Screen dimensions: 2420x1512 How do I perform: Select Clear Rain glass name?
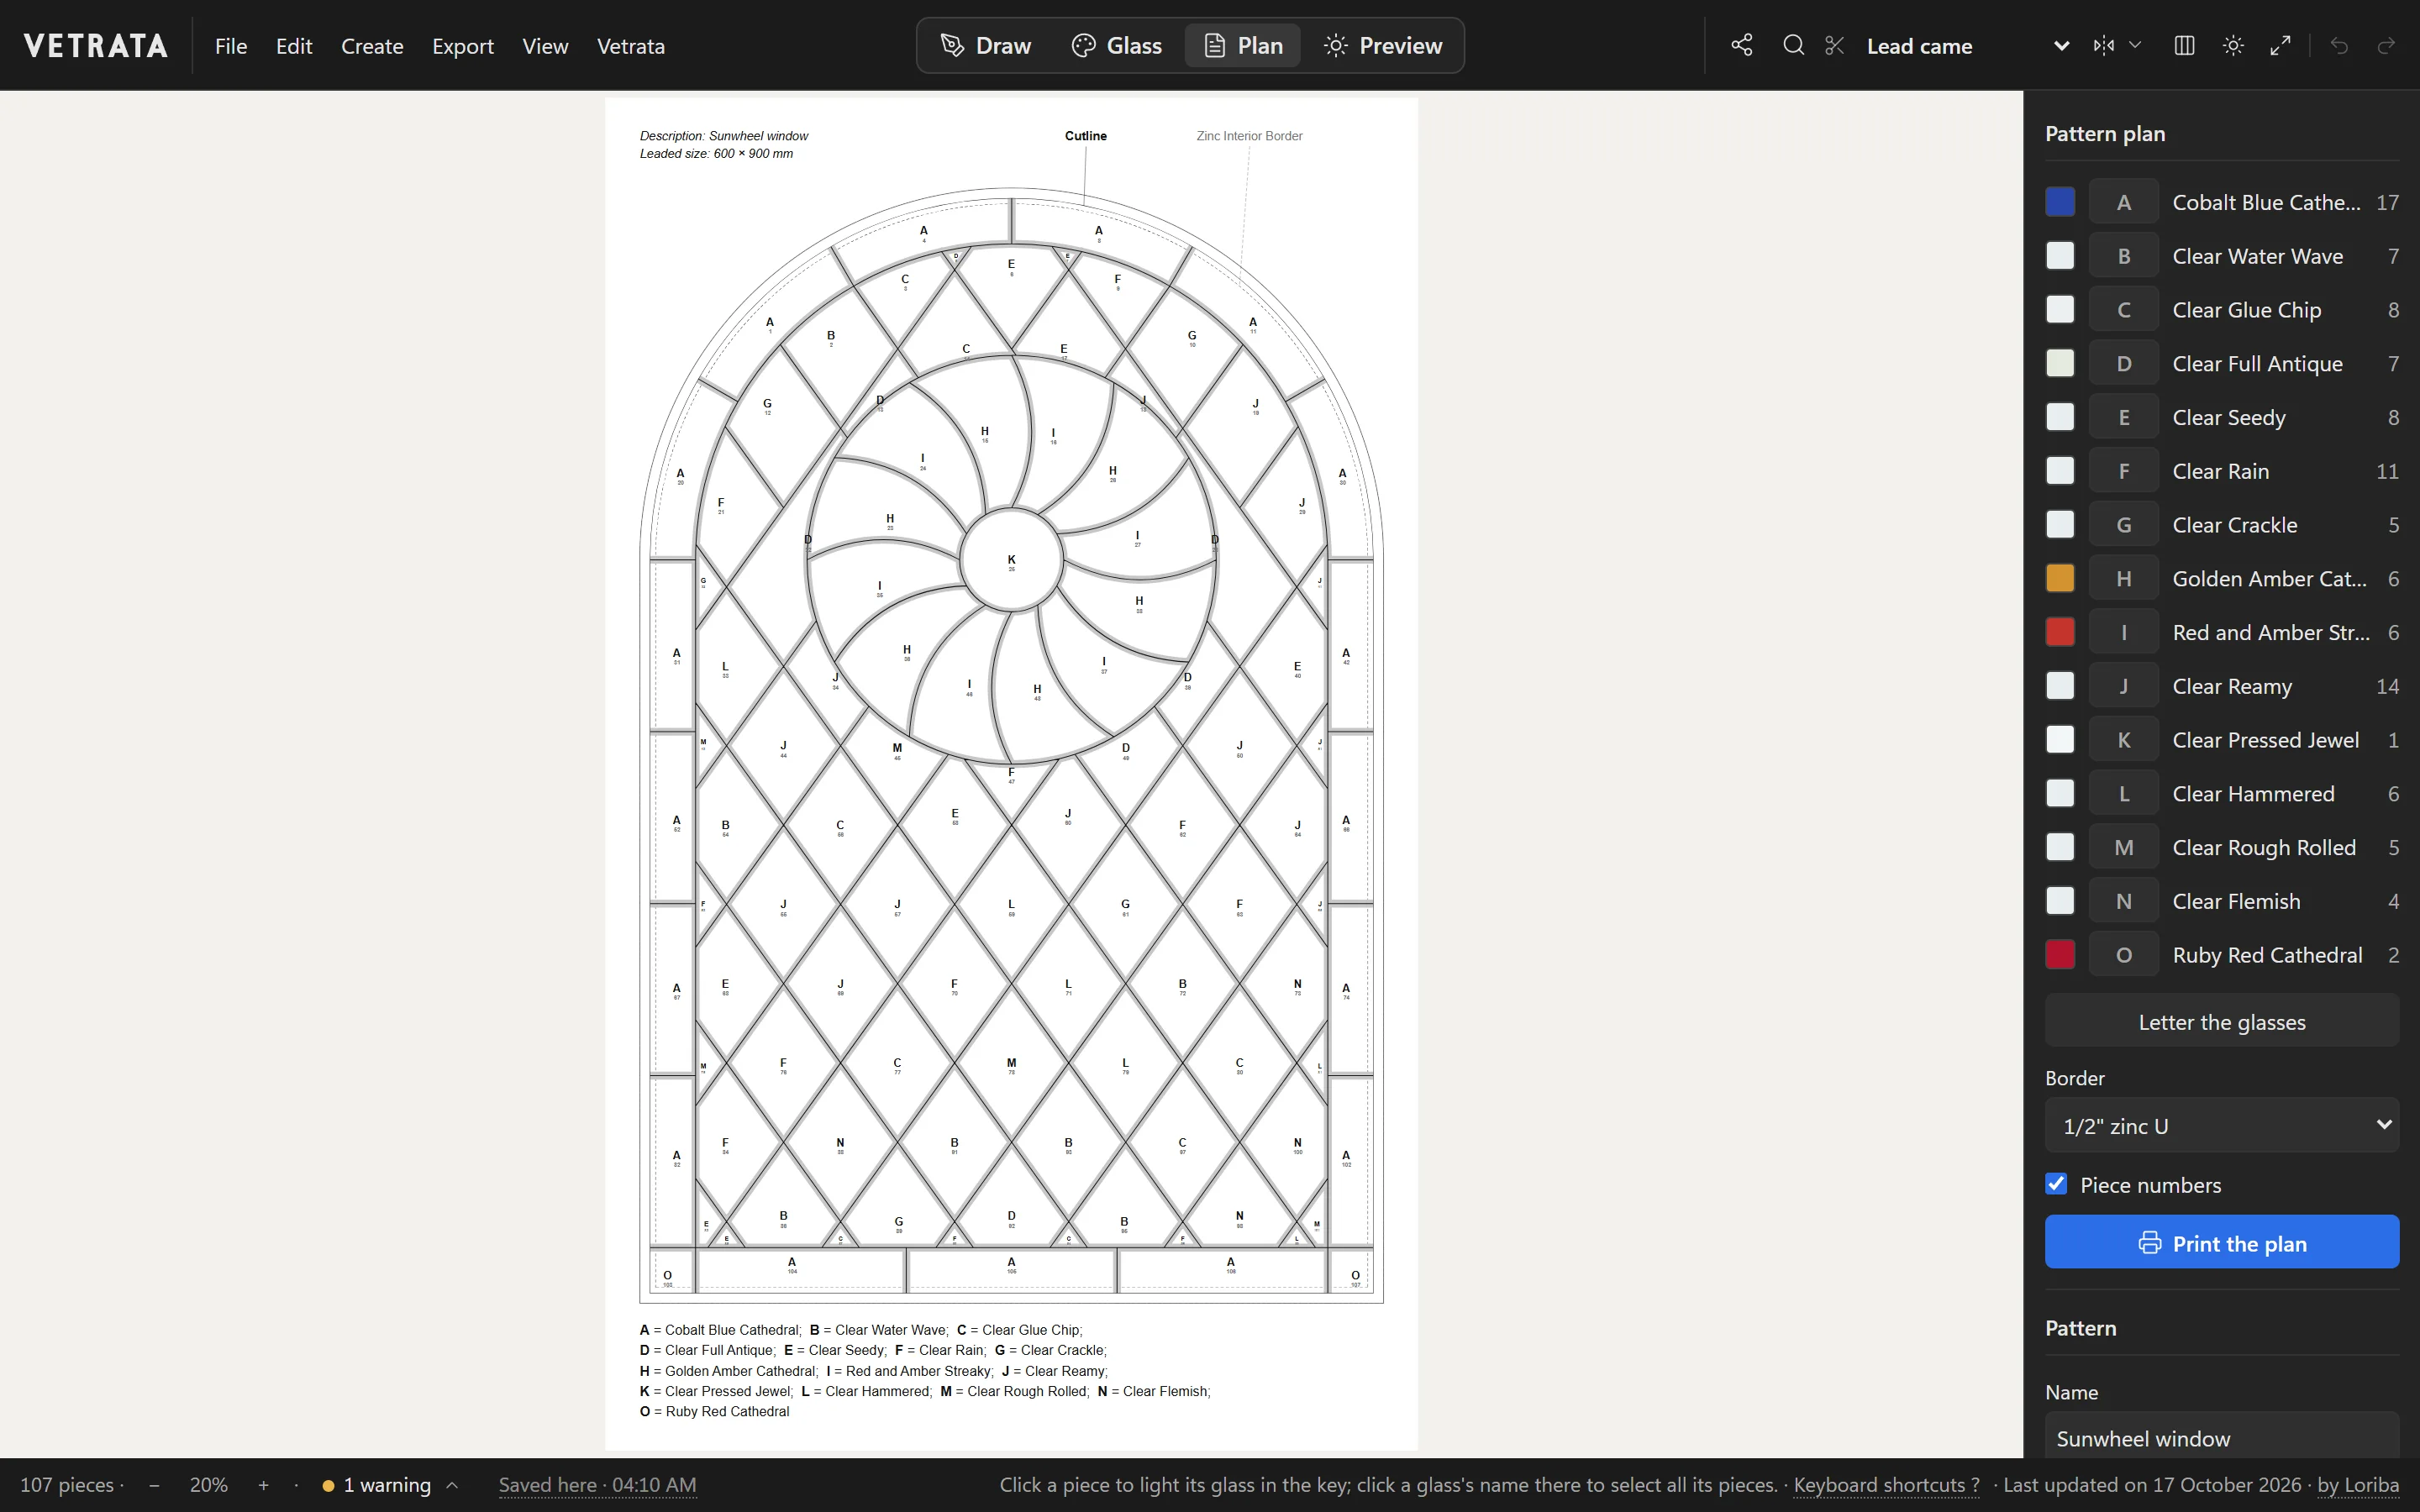2220,471
